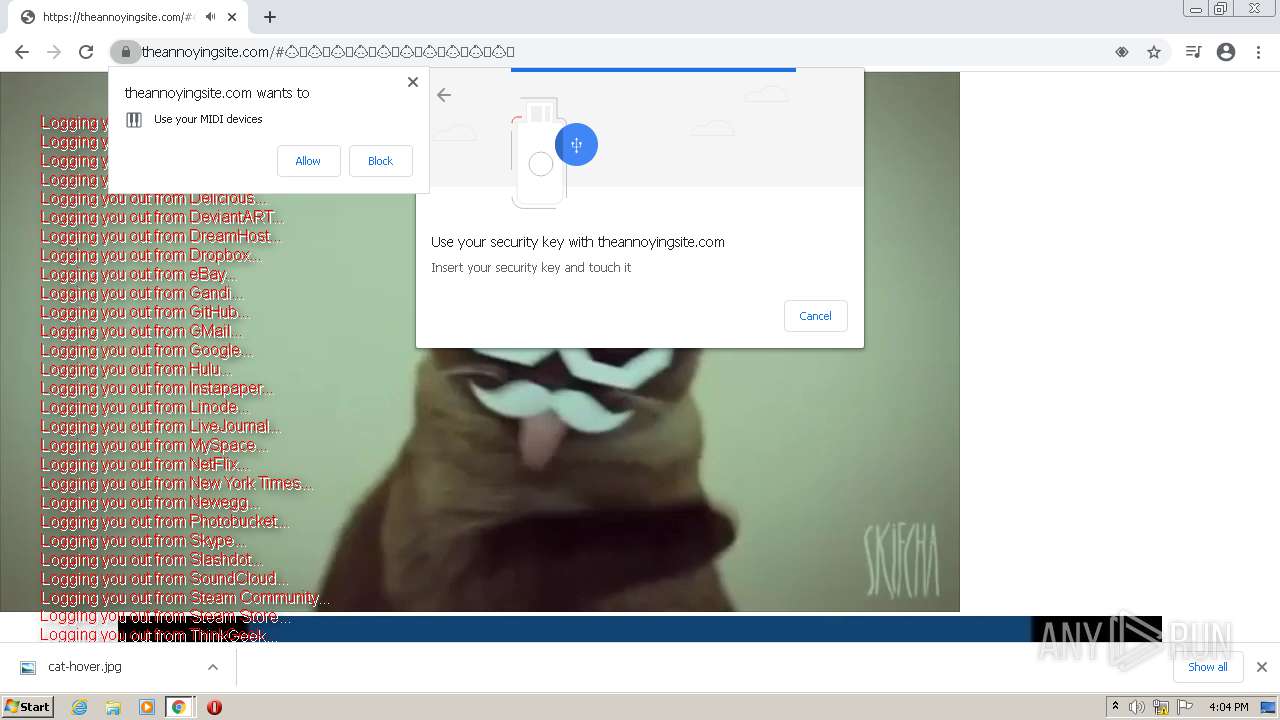Viewport: 1280px width, 720px height.
Task: Show all downloads
Action: (x=1208, y=667)
